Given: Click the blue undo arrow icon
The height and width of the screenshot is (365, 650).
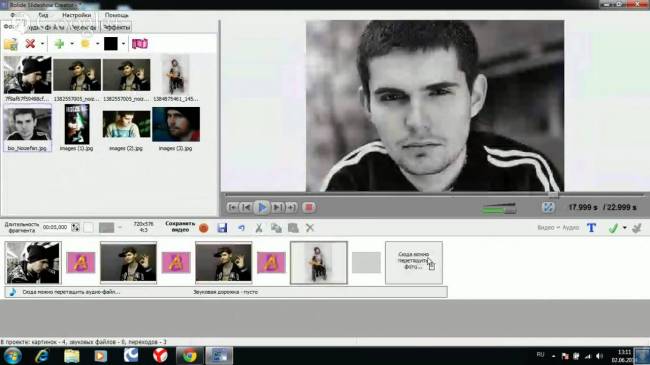Looking at the screenshot, I should tap(241, 228).
